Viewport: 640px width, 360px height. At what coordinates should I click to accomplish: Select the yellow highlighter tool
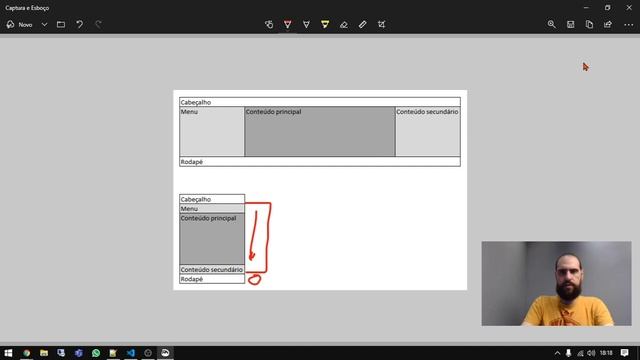tap(325, 24)
